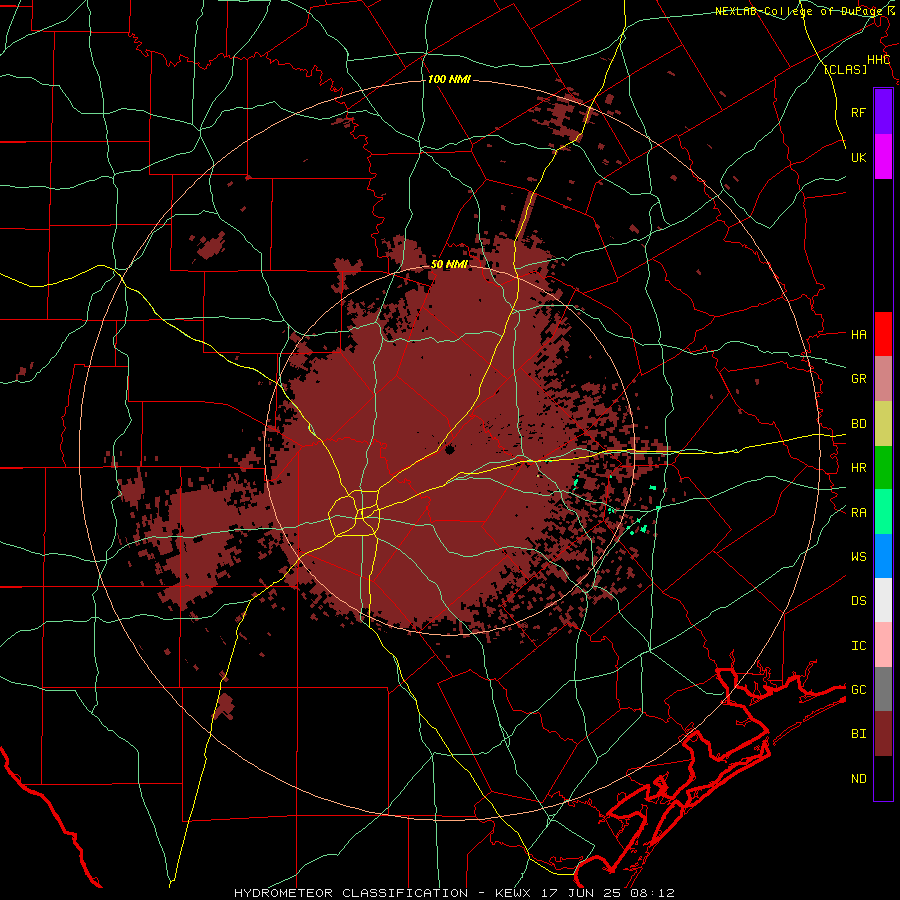Select the light pink IC legend swatch
The image size is (900, 900).
tap(883, 645)
